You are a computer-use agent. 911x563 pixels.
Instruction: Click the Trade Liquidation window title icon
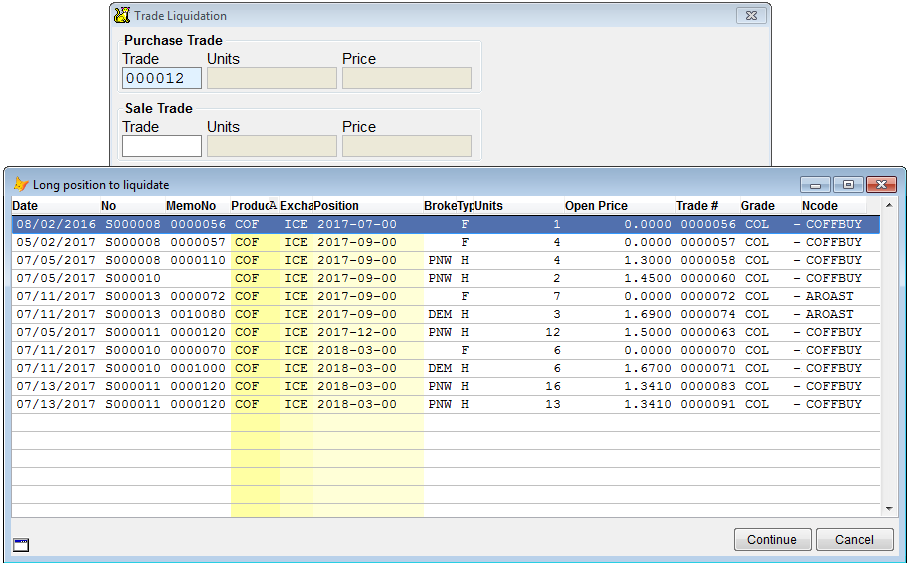click(x=122, y=15)
